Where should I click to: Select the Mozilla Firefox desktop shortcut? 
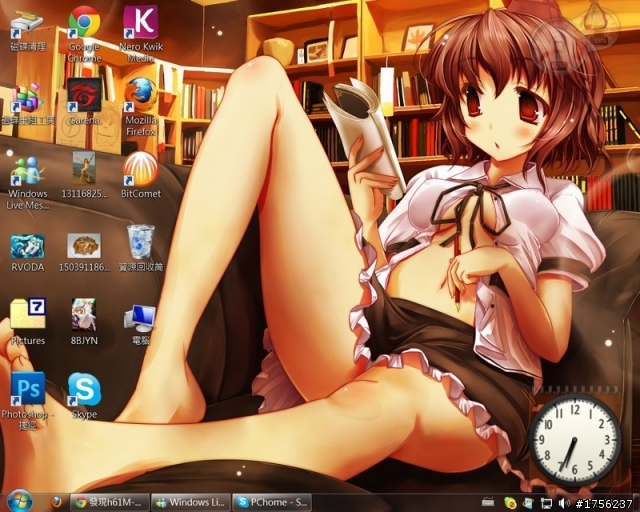(141, 107)
